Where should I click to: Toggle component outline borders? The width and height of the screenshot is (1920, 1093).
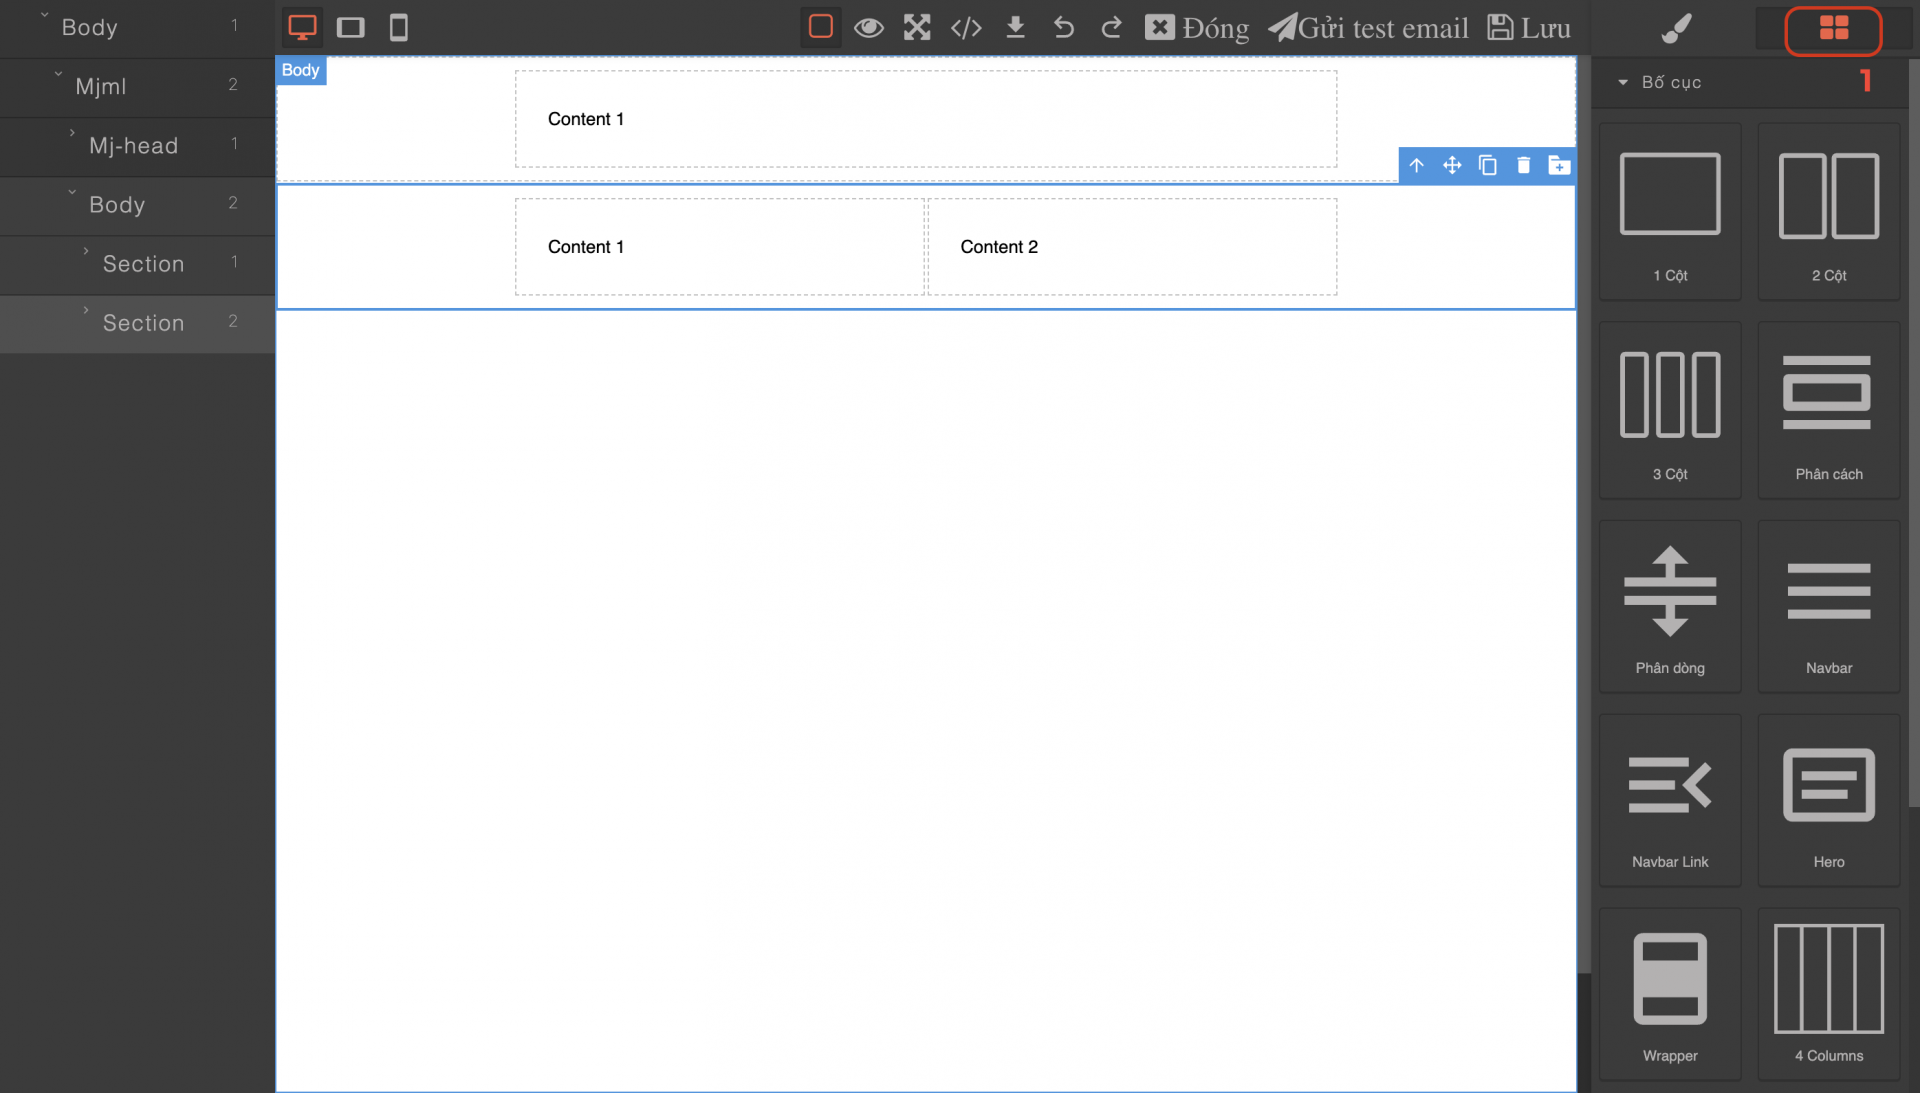coord(820,27)
